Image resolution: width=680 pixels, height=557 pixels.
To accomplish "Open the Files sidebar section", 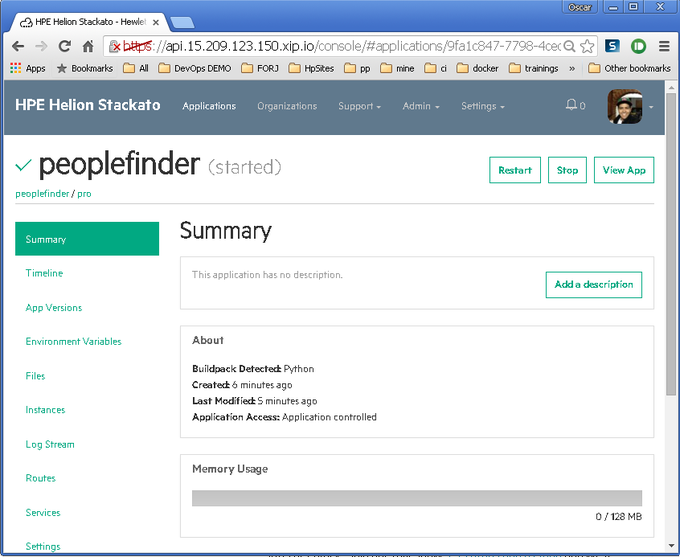I will pos(35,376).
